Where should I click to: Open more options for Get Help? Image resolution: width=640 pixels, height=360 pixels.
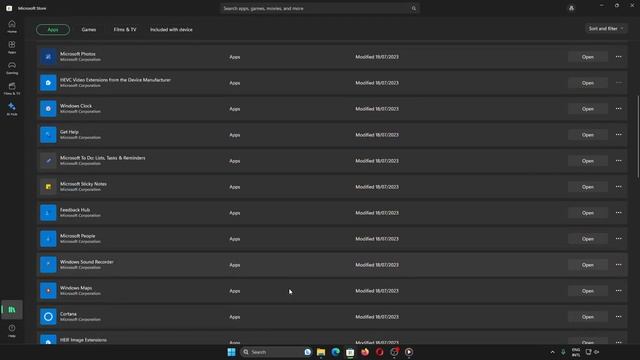pos(618,135)
